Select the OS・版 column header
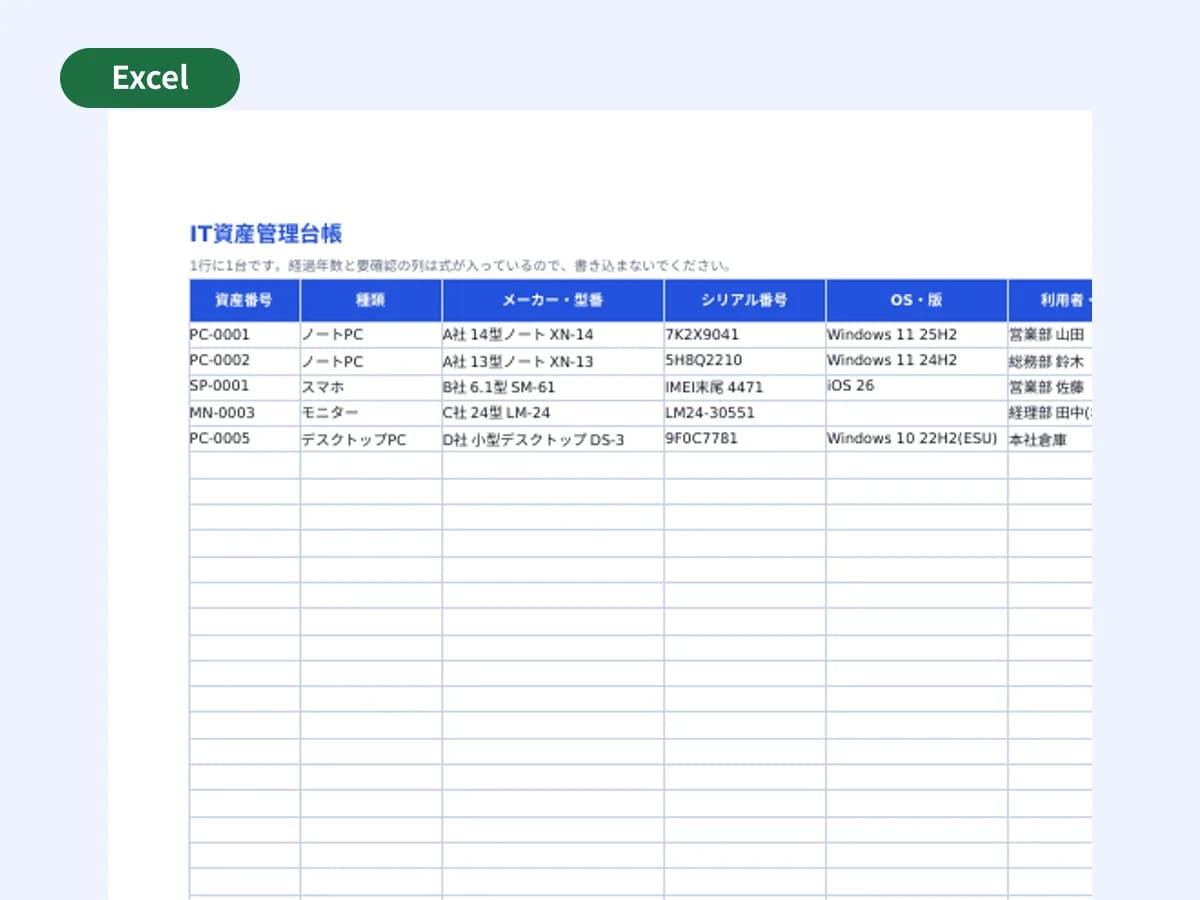 (x=917, y=300)
